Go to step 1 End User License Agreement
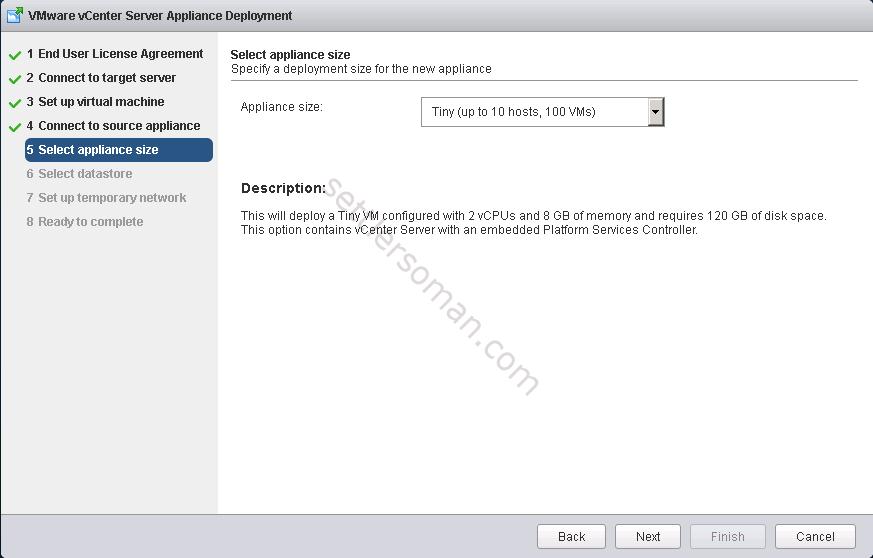This screenshot has height=558, width=873. 115,54
